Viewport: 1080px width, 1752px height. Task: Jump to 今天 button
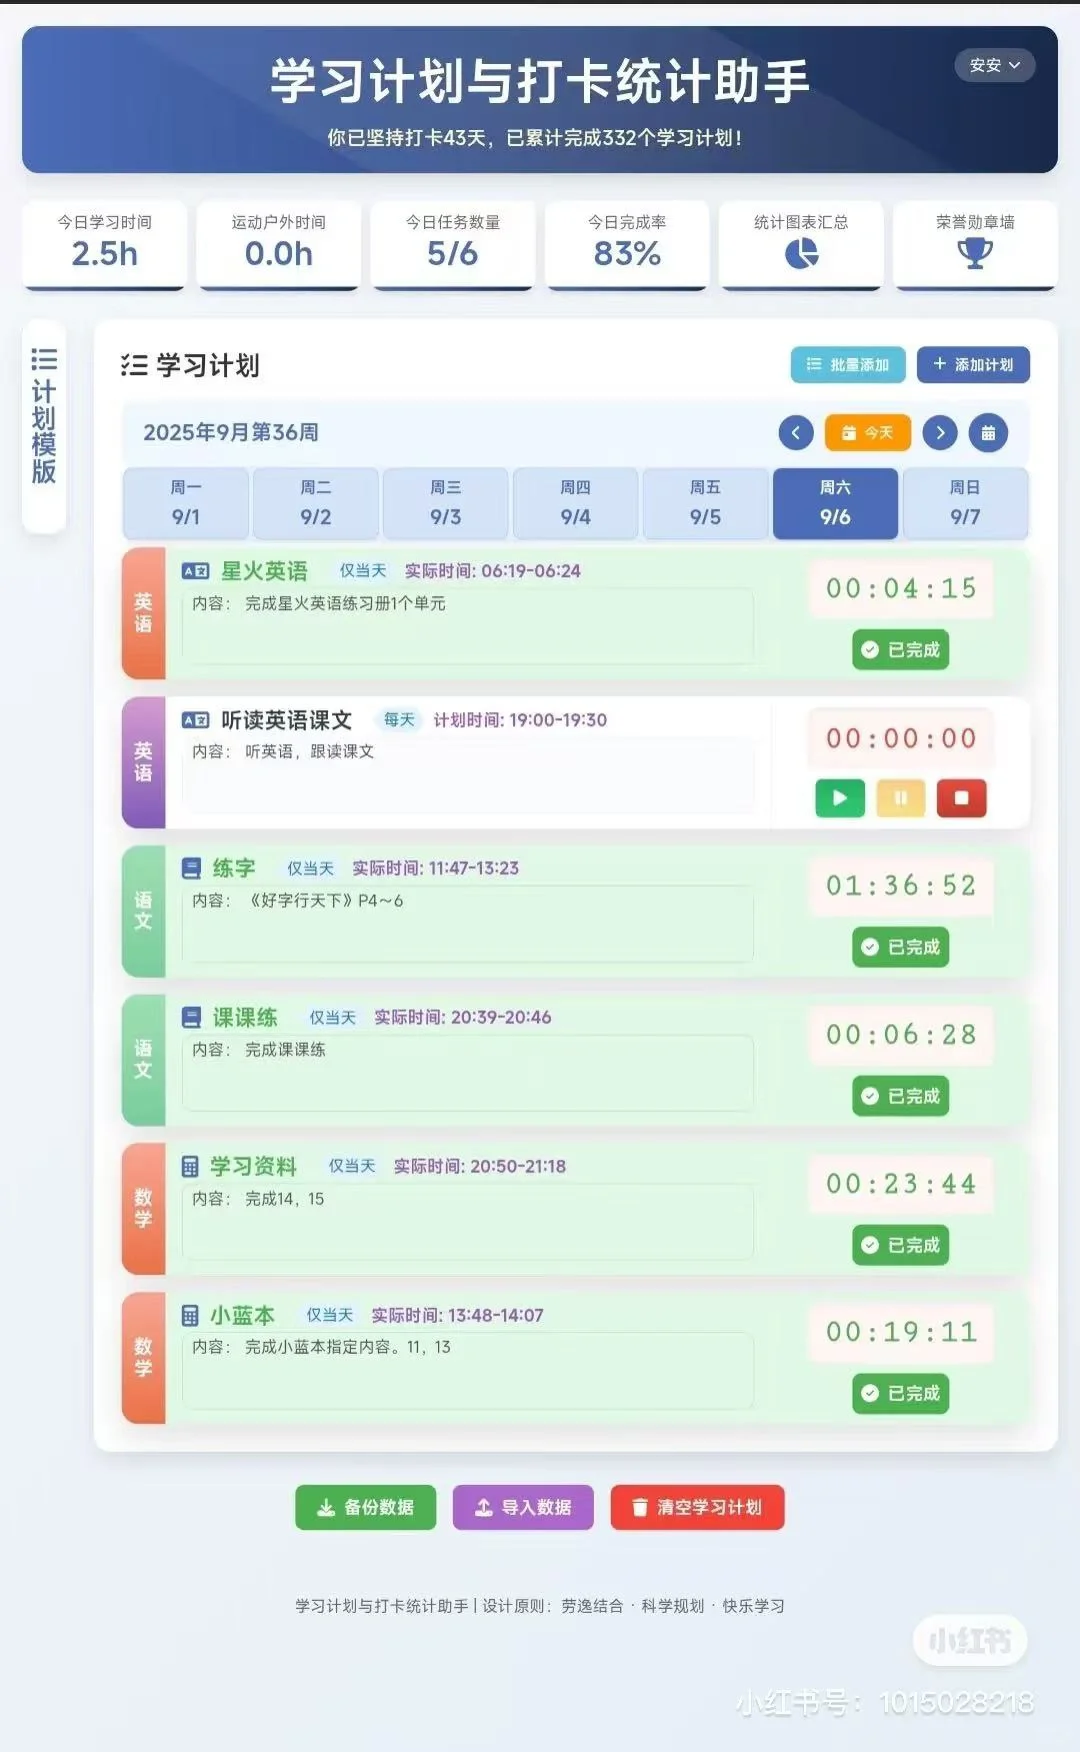(867, 433)
